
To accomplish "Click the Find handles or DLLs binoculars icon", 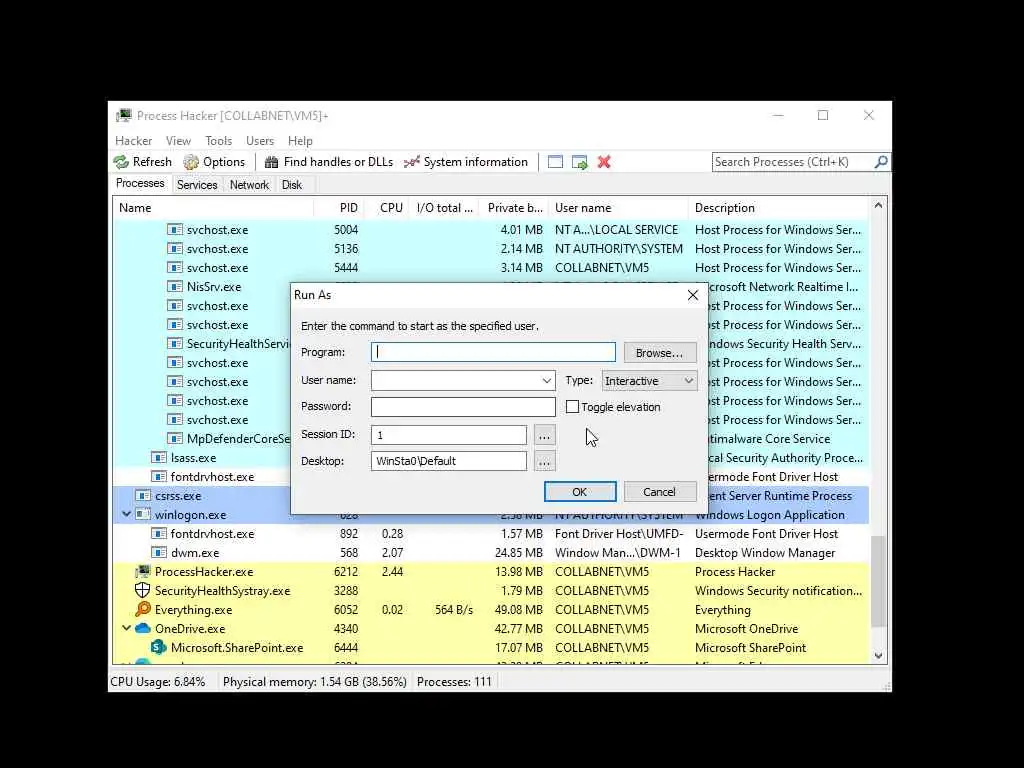I will (x=272, y=162).
